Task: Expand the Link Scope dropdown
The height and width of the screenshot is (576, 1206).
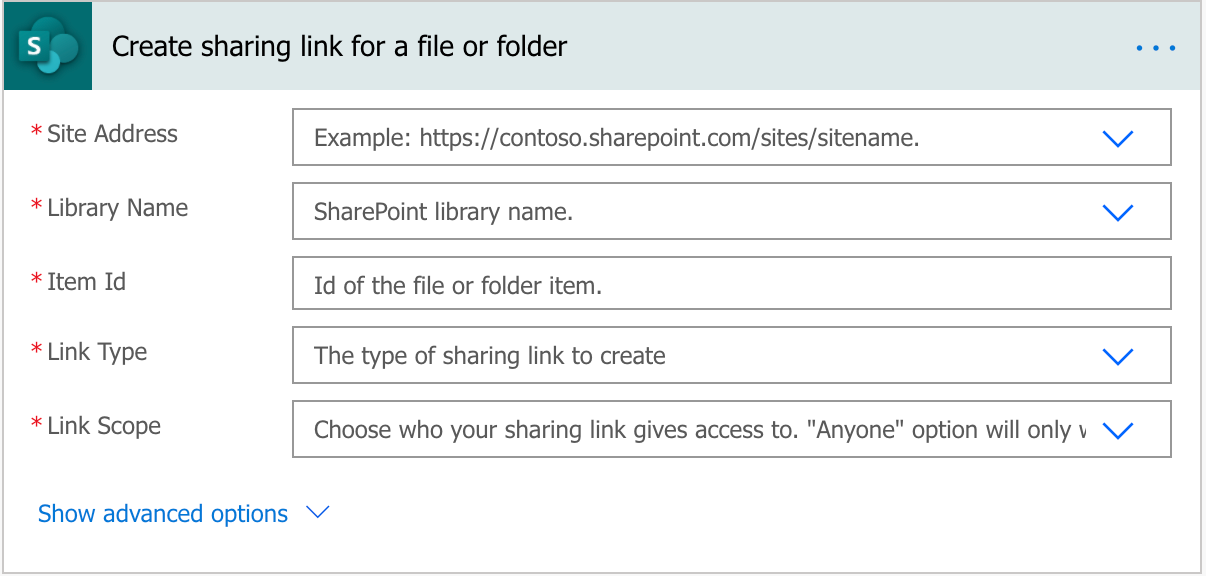Action: [x=1118, y=429]
